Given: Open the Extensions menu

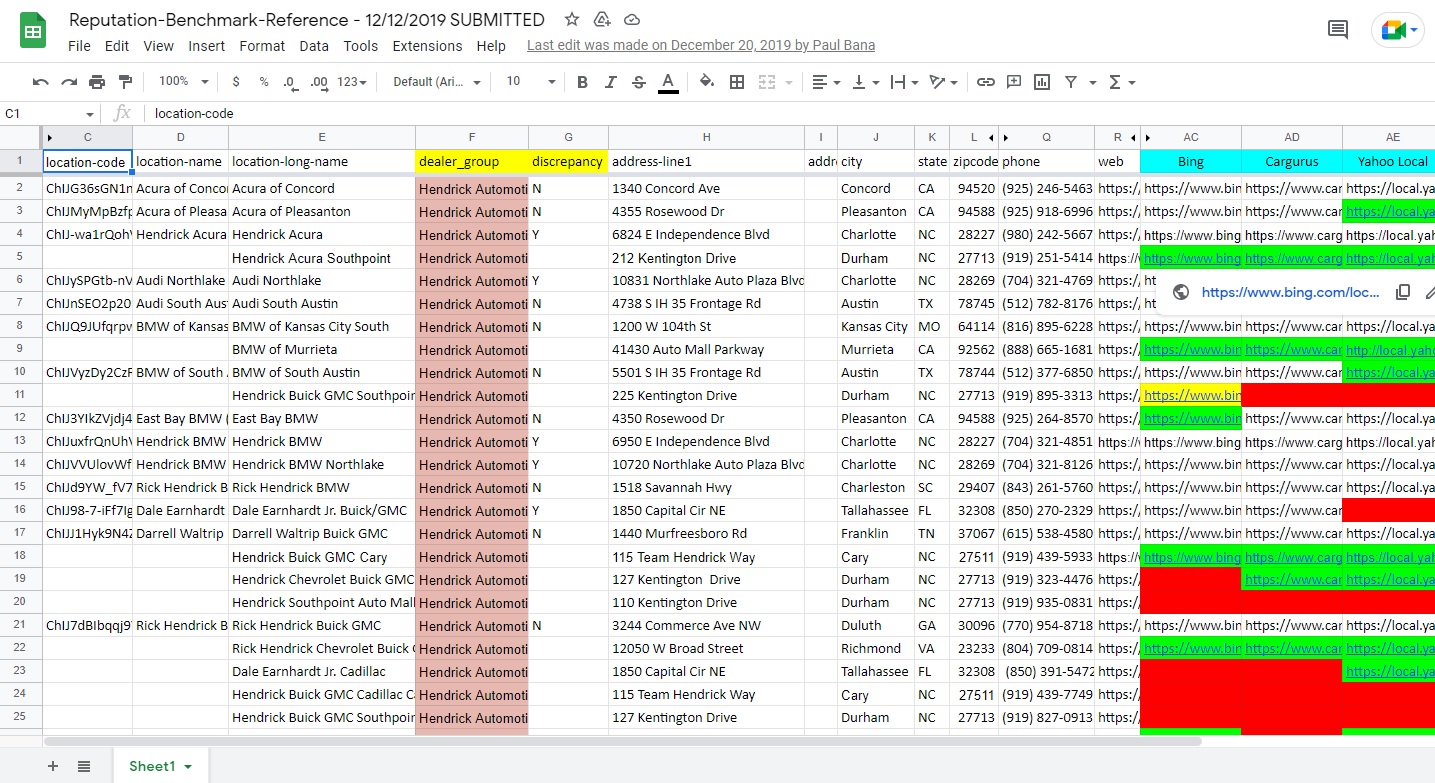Looking at the screenshot, I should tap(427, 46).
